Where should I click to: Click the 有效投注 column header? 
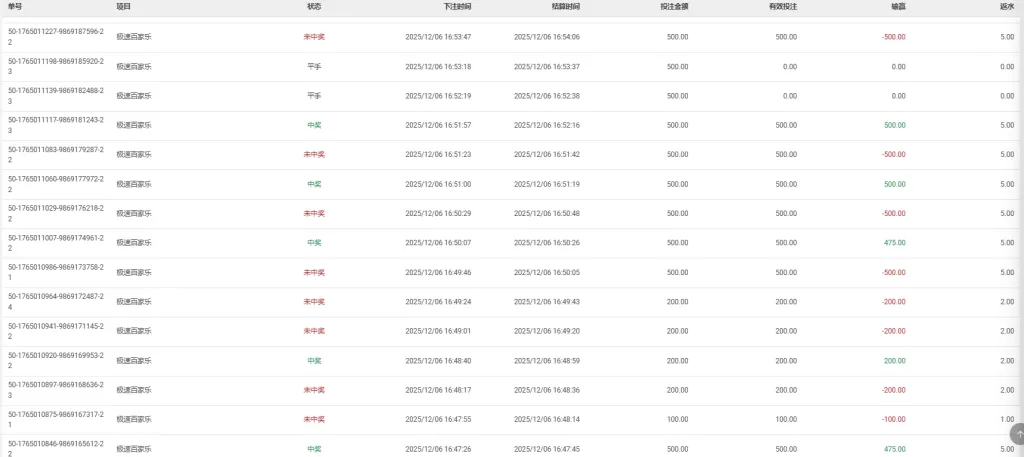[783, 6]
